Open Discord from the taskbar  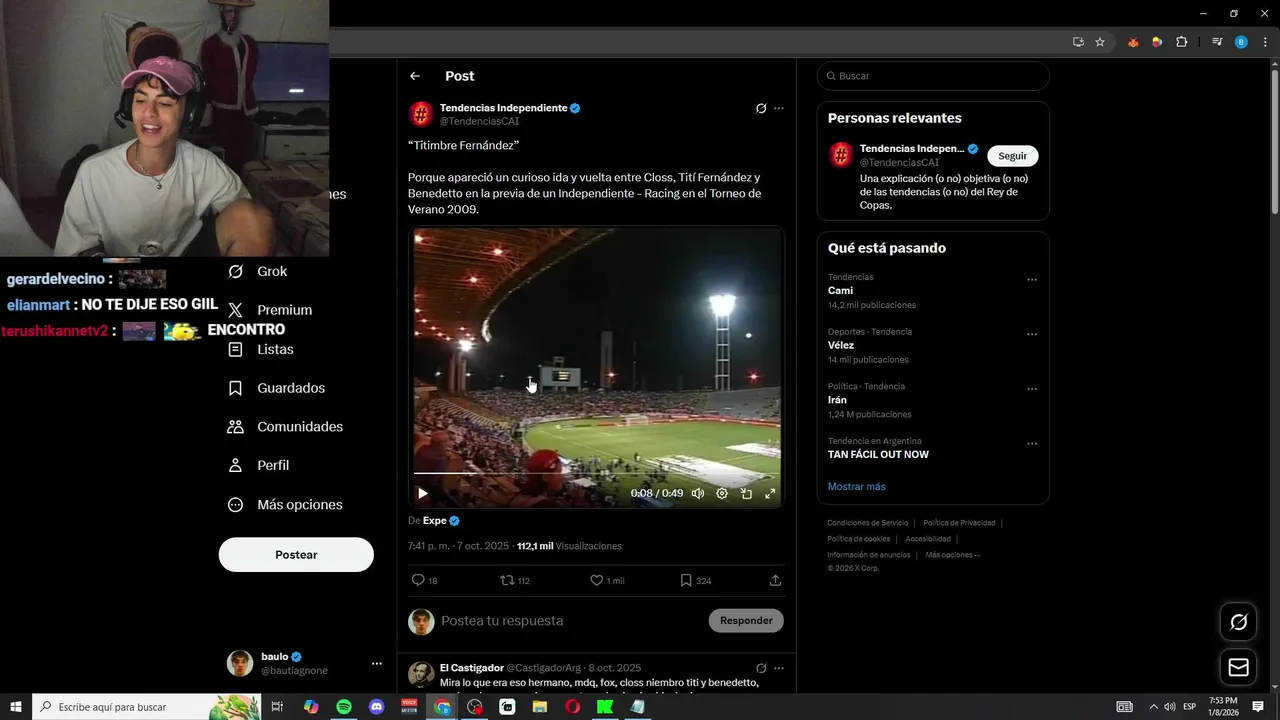click(377, 707)
